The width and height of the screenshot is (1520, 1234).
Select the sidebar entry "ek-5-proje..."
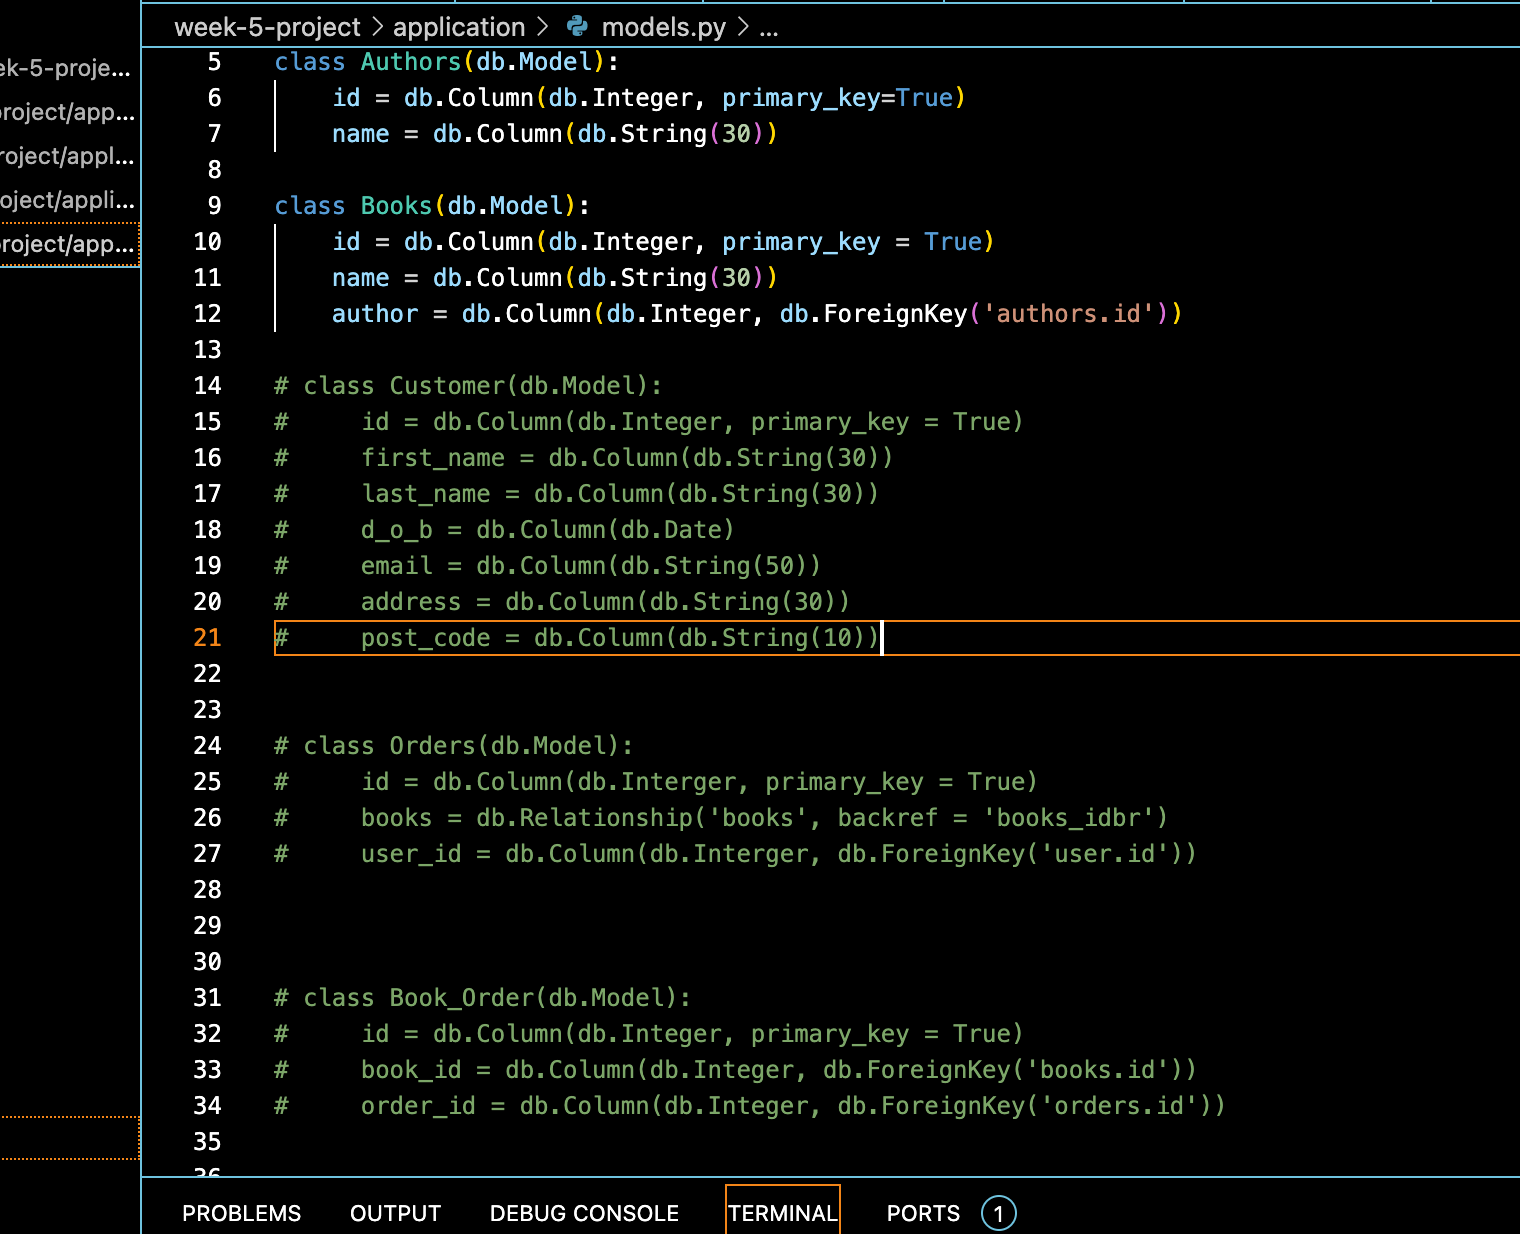tap(66, 68)
